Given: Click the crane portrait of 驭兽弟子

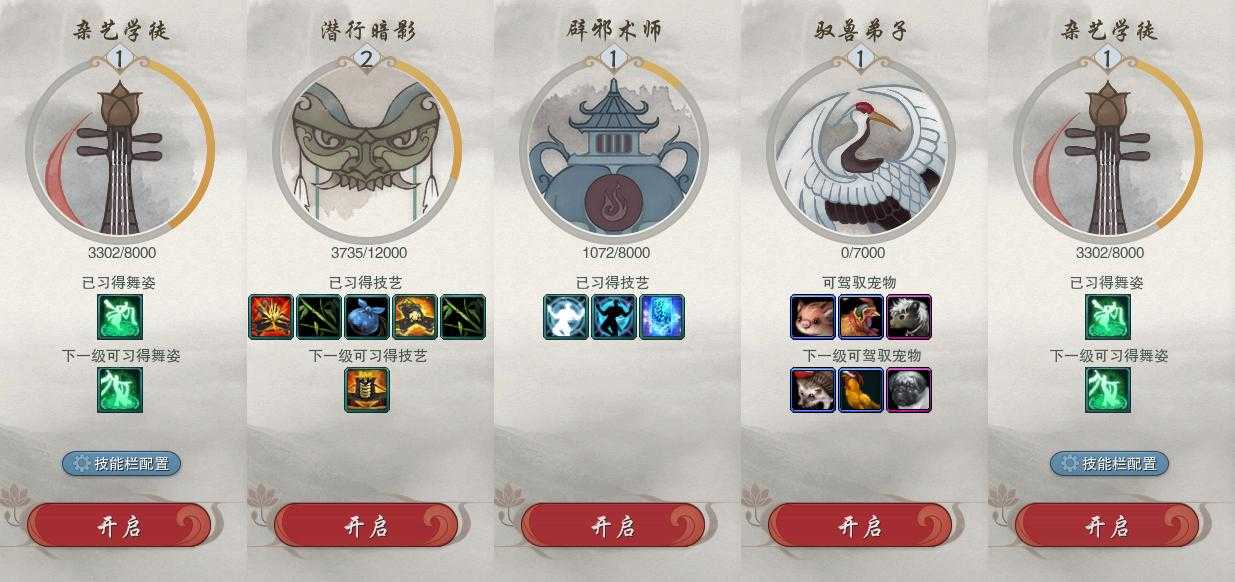Looking at the screenshot, I should [860, 148].
